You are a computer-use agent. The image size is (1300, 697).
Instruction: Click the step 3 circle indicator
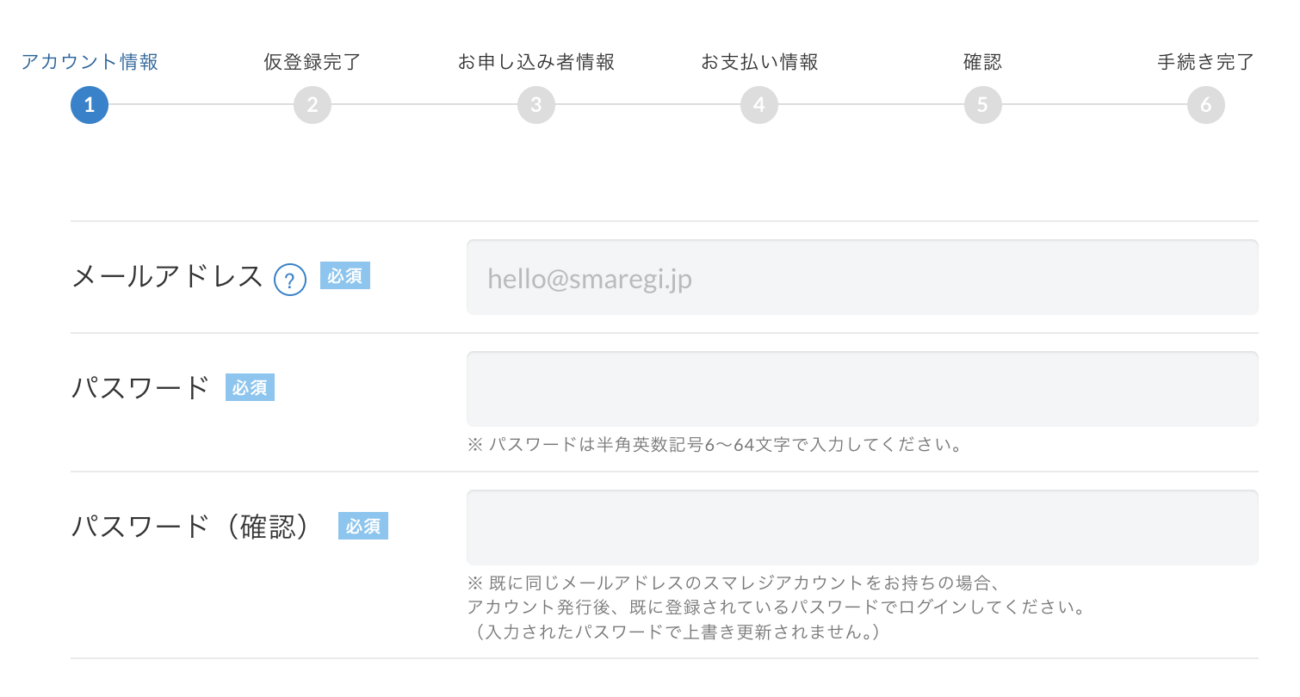pyautogui.click(x=536, y=105)
